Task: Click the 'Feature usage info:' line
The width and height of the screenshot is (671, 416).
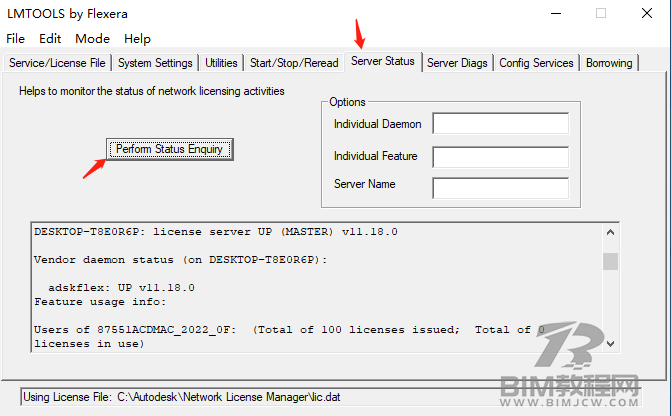Action: (x=100, y=302)
